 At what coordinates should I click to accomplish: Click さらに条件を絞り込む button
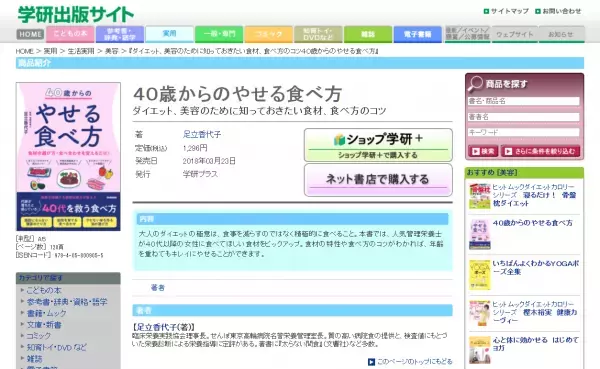(x=540, y=151)
